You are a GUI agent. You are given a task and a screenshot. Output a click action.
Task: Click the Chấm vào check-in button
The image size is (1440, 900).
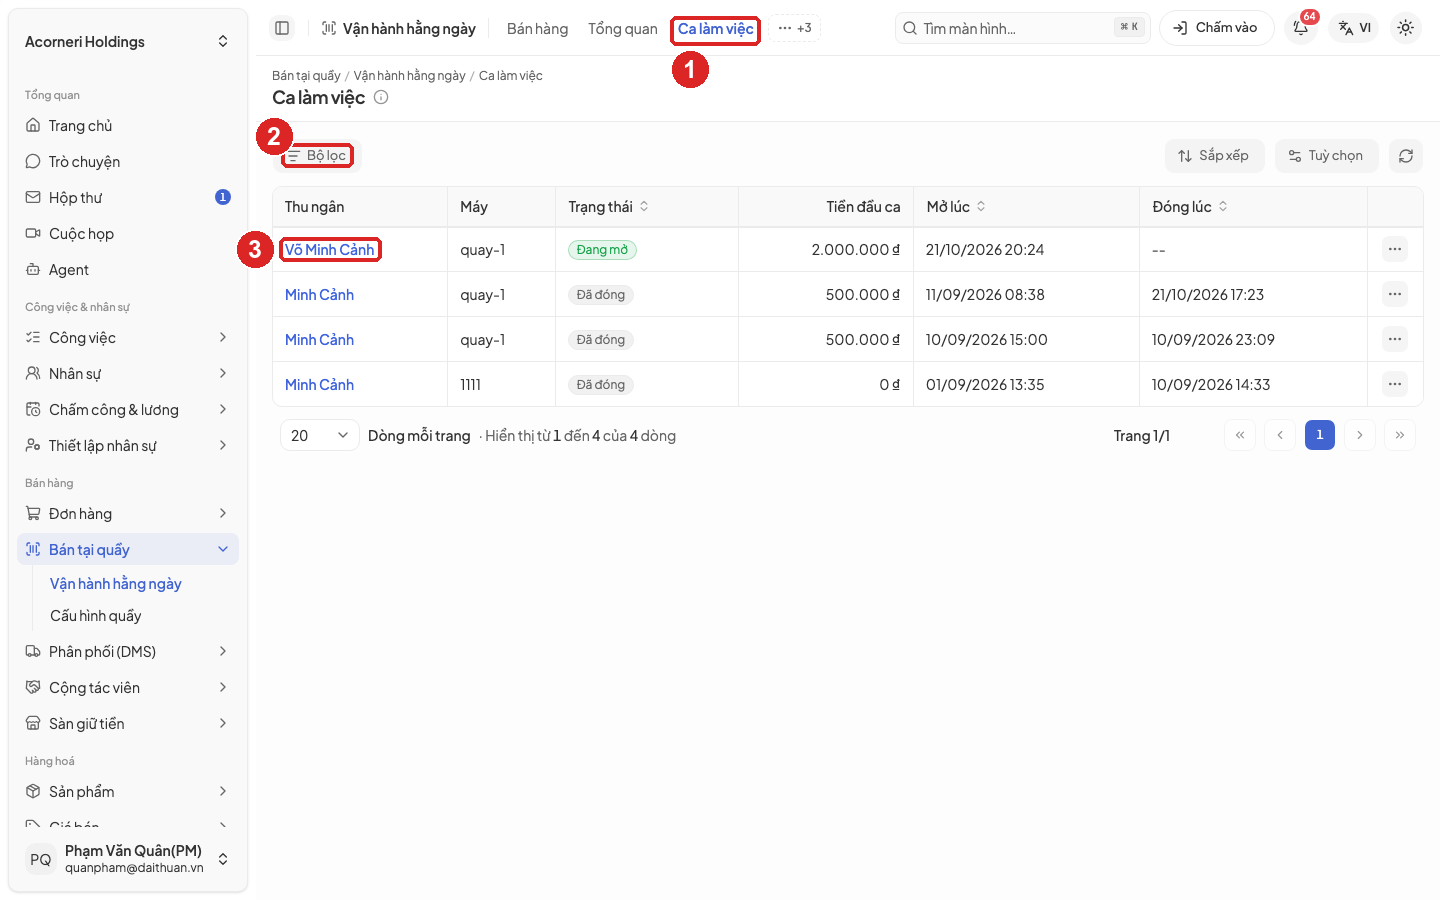coord(1216,28)
